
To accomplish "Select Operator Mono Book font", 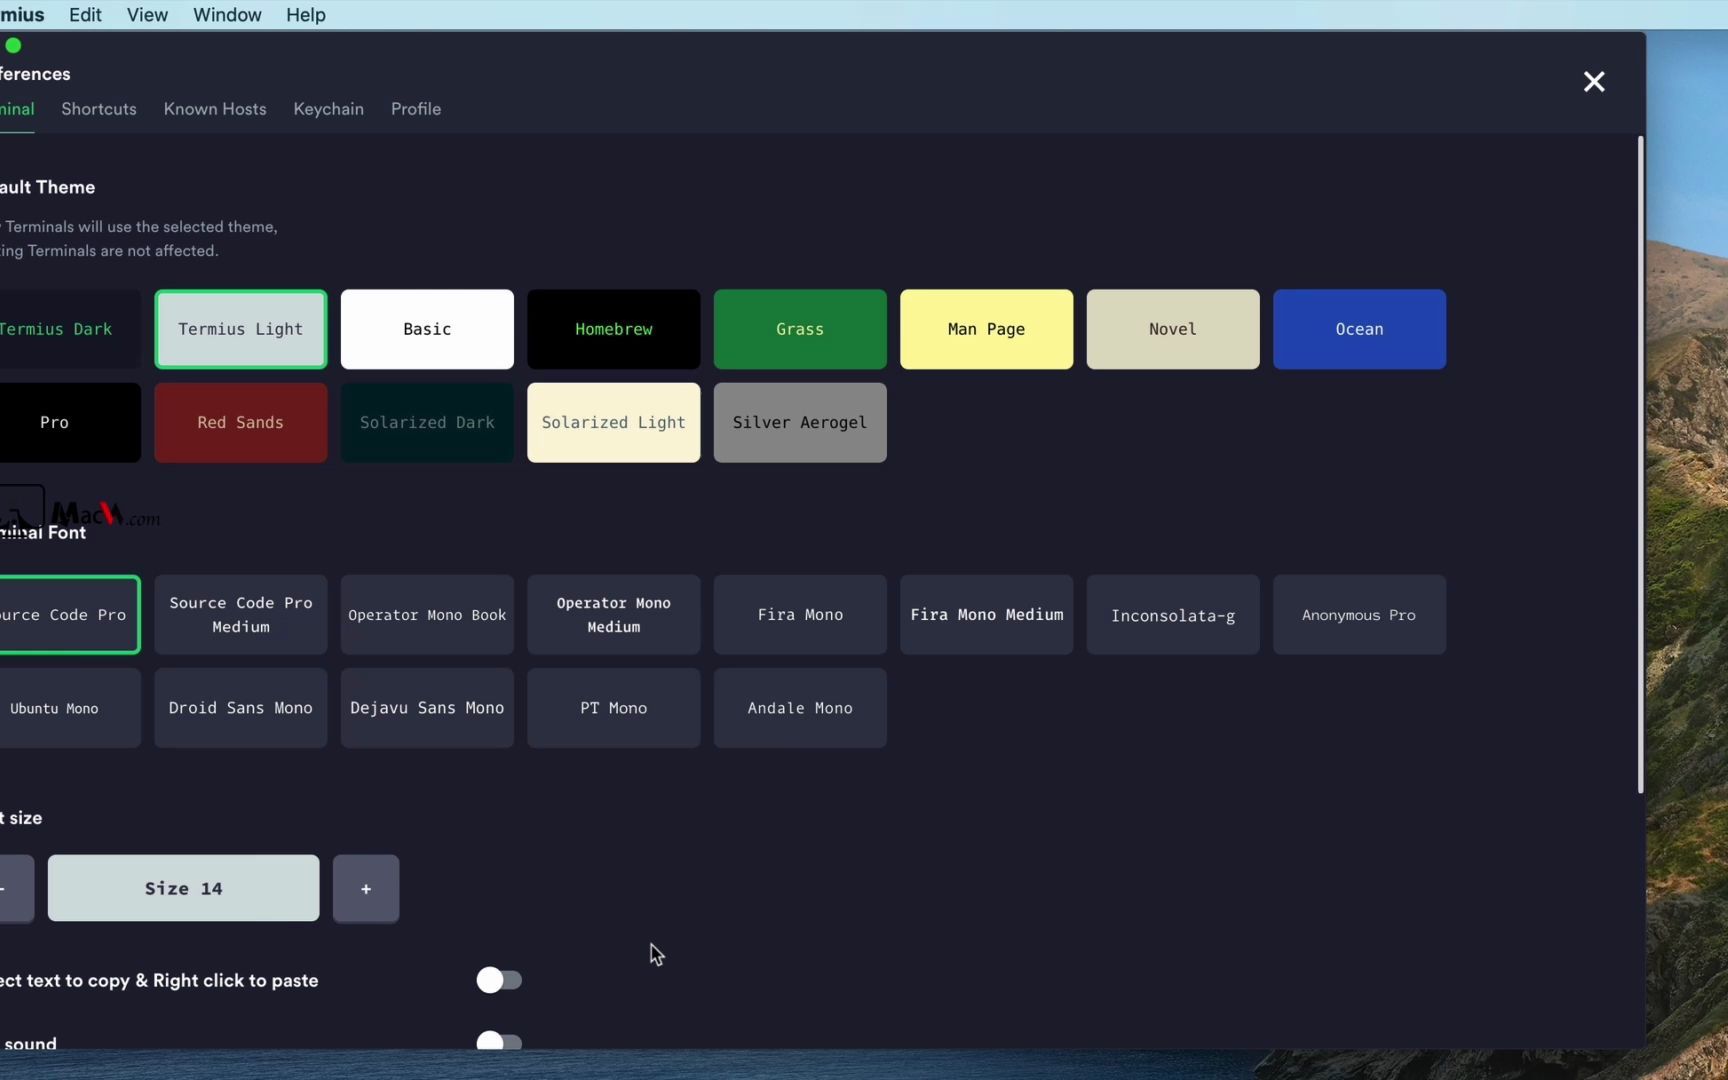I will pos(427,615).
